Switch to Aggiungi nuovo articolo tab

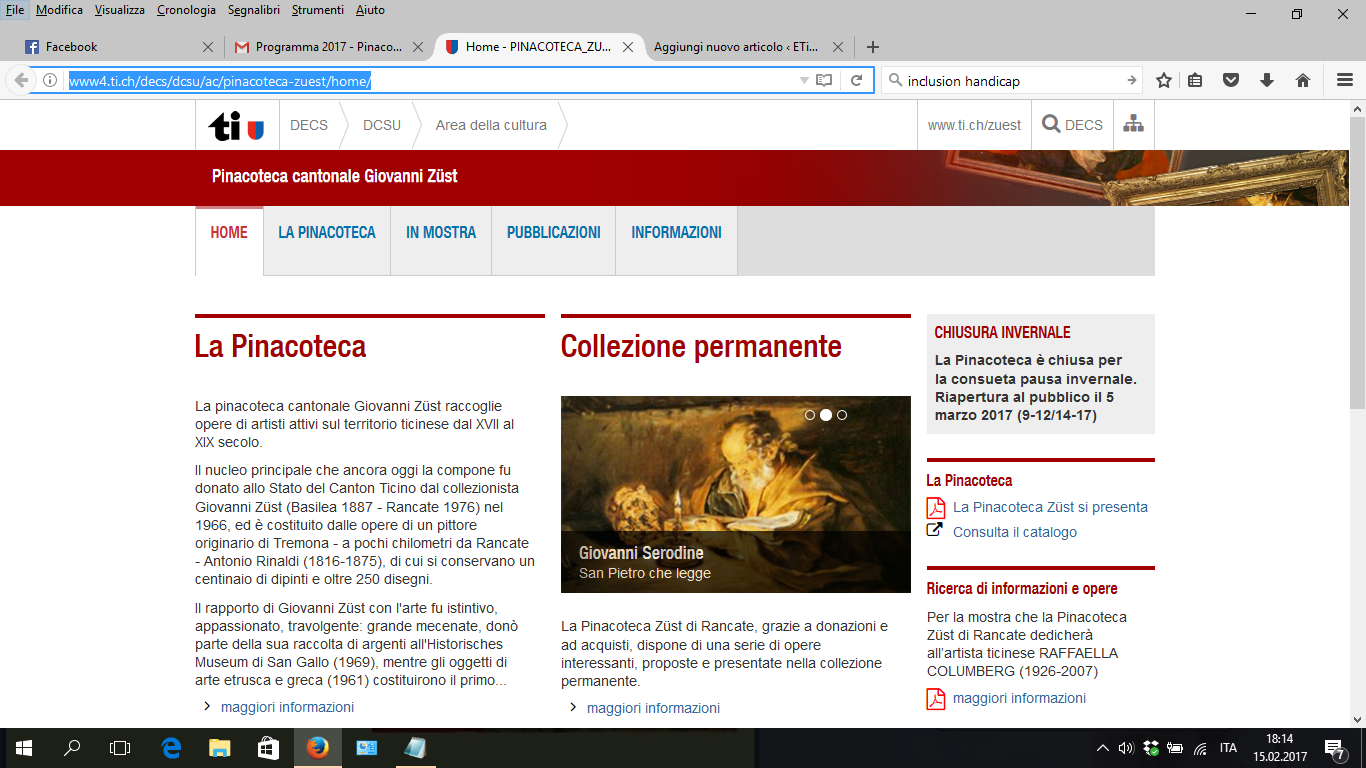(748, 47)
